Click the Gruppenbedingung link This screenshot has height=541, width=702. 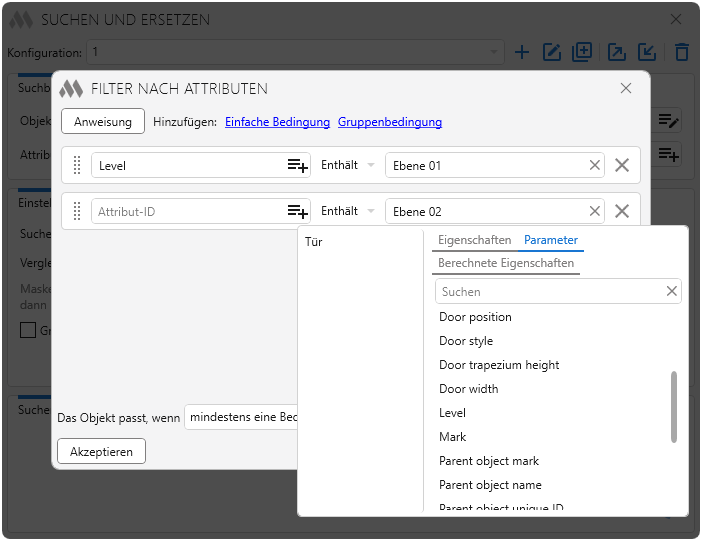click(x=390, y=122)
